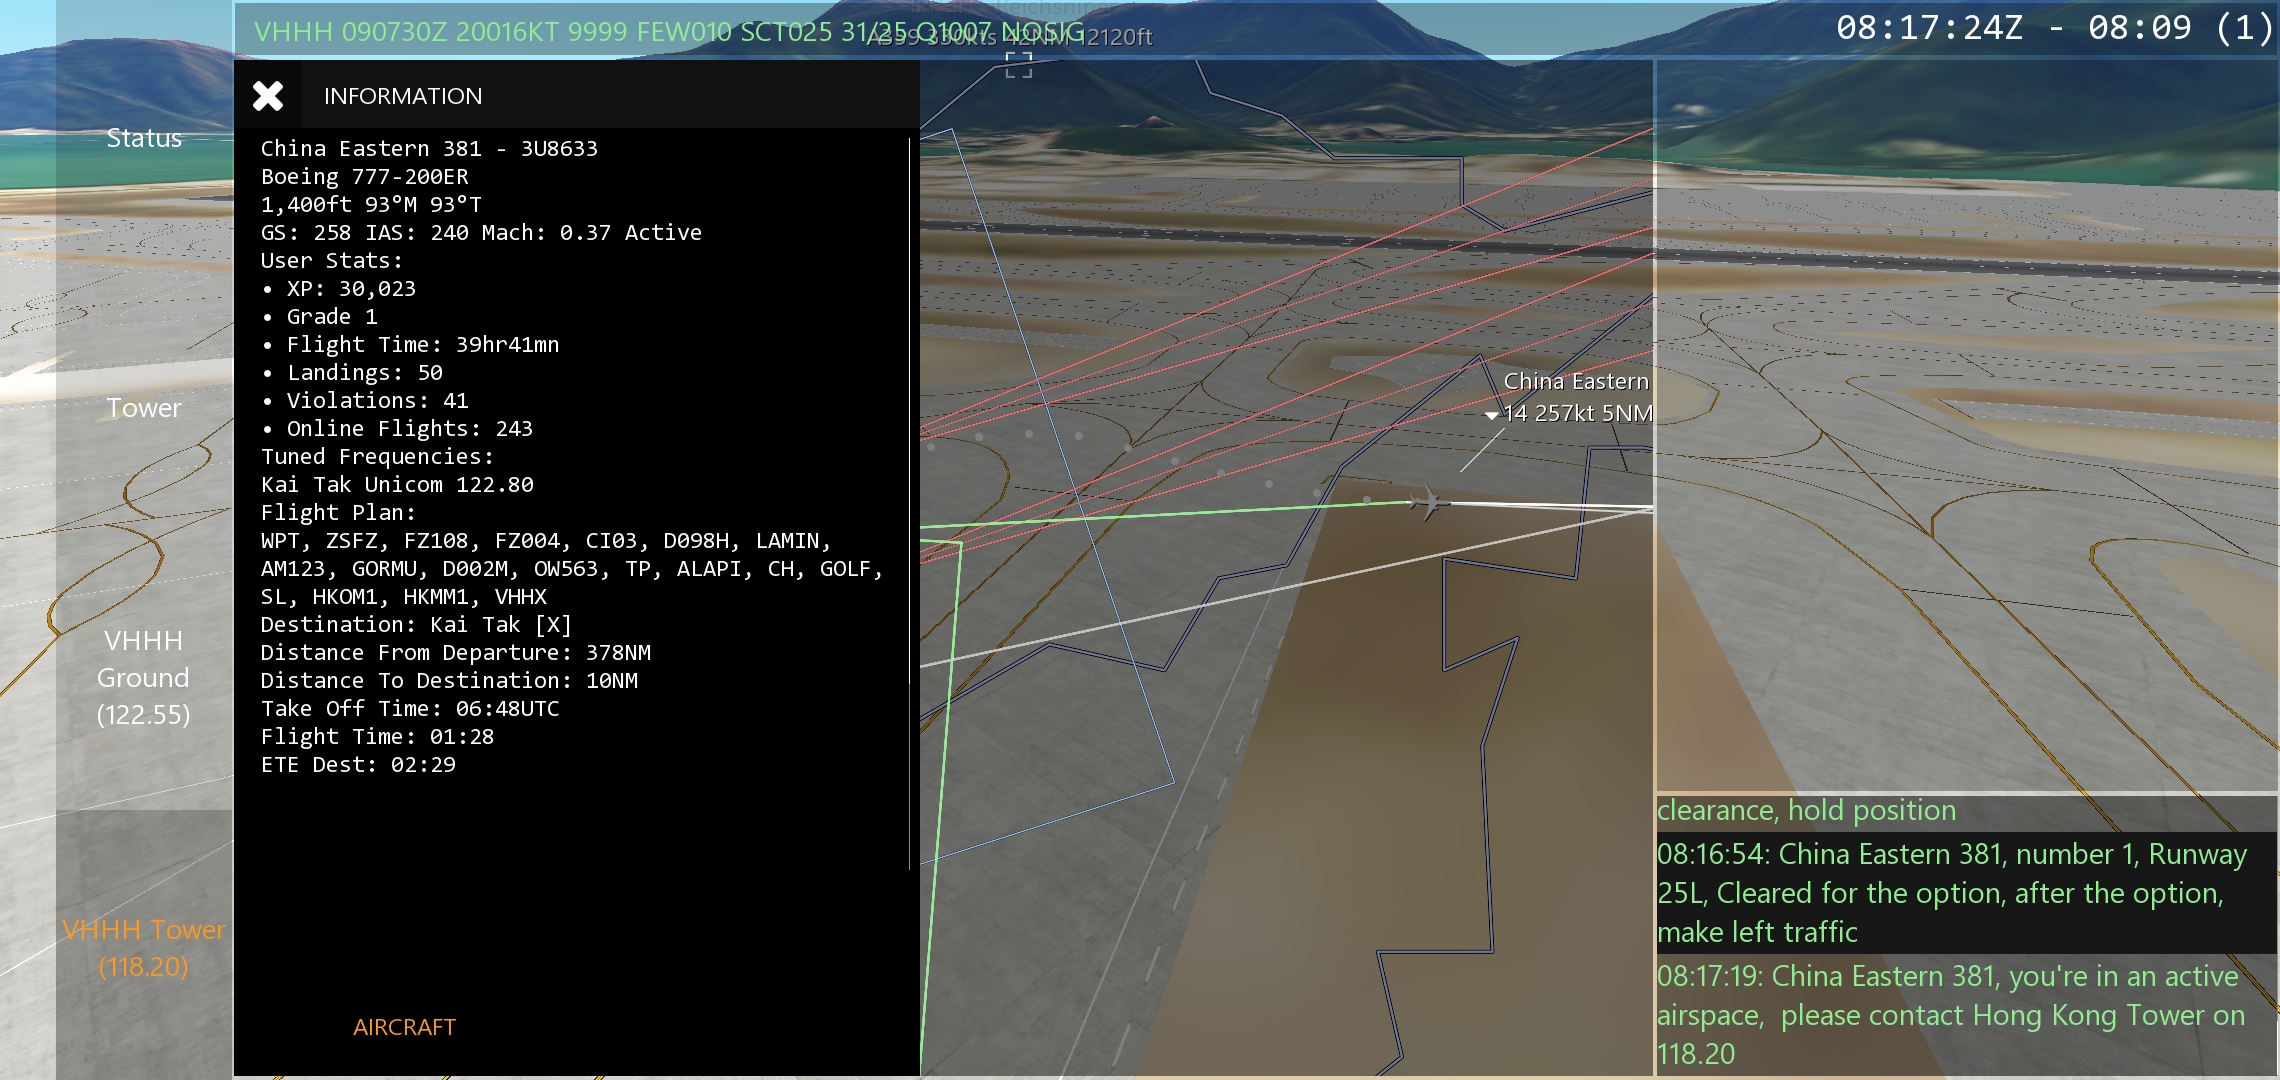The height and width of the screenshot is (1080, 2280).
Task: Click the 'clearance, hold position' log entry
Action: pyautogui.click(x=1806, y=810)
